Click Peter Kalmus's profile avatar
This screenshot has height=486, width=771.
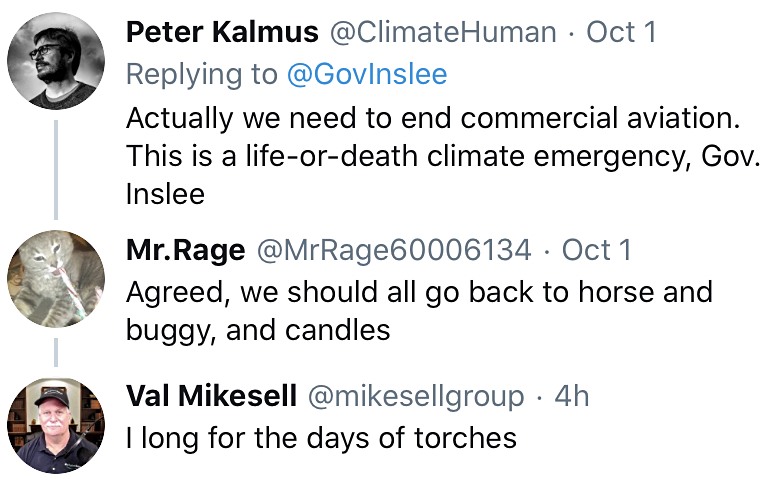pos(57,62)
